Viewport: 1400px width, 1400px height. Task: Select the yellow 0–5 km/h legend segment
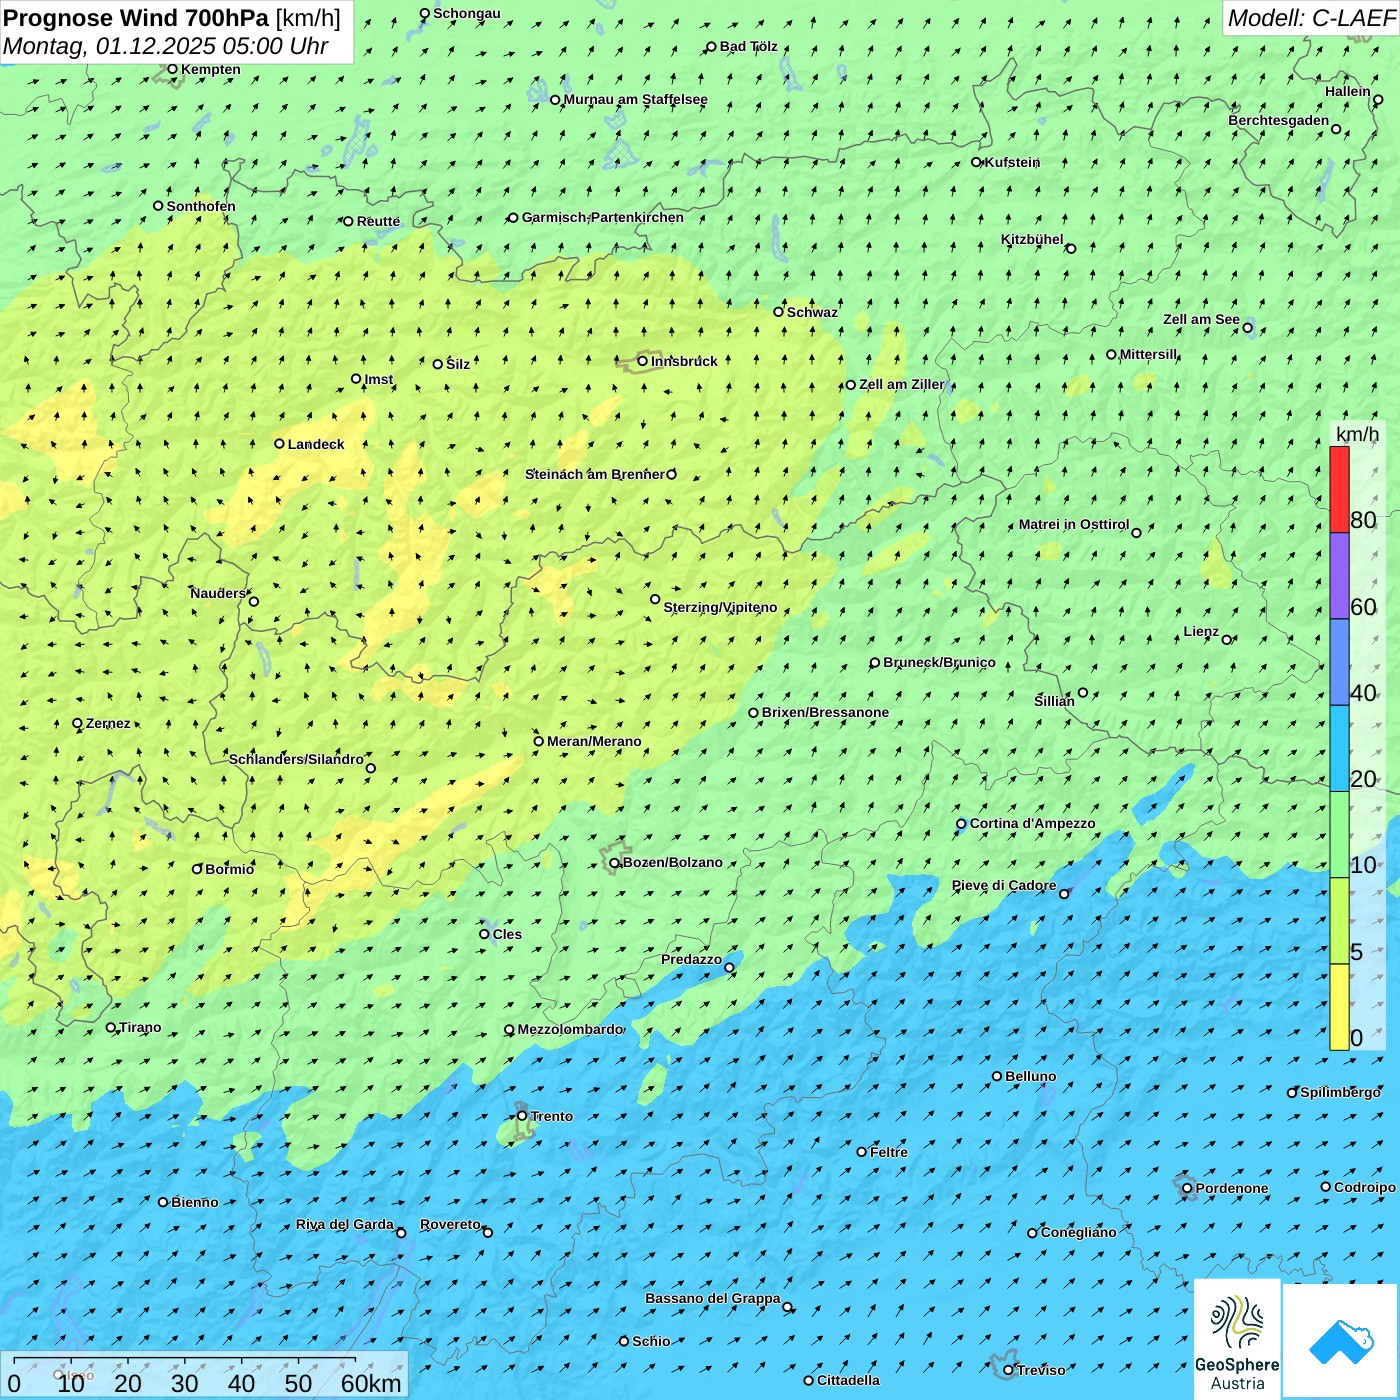[x=1339, y=1007]
